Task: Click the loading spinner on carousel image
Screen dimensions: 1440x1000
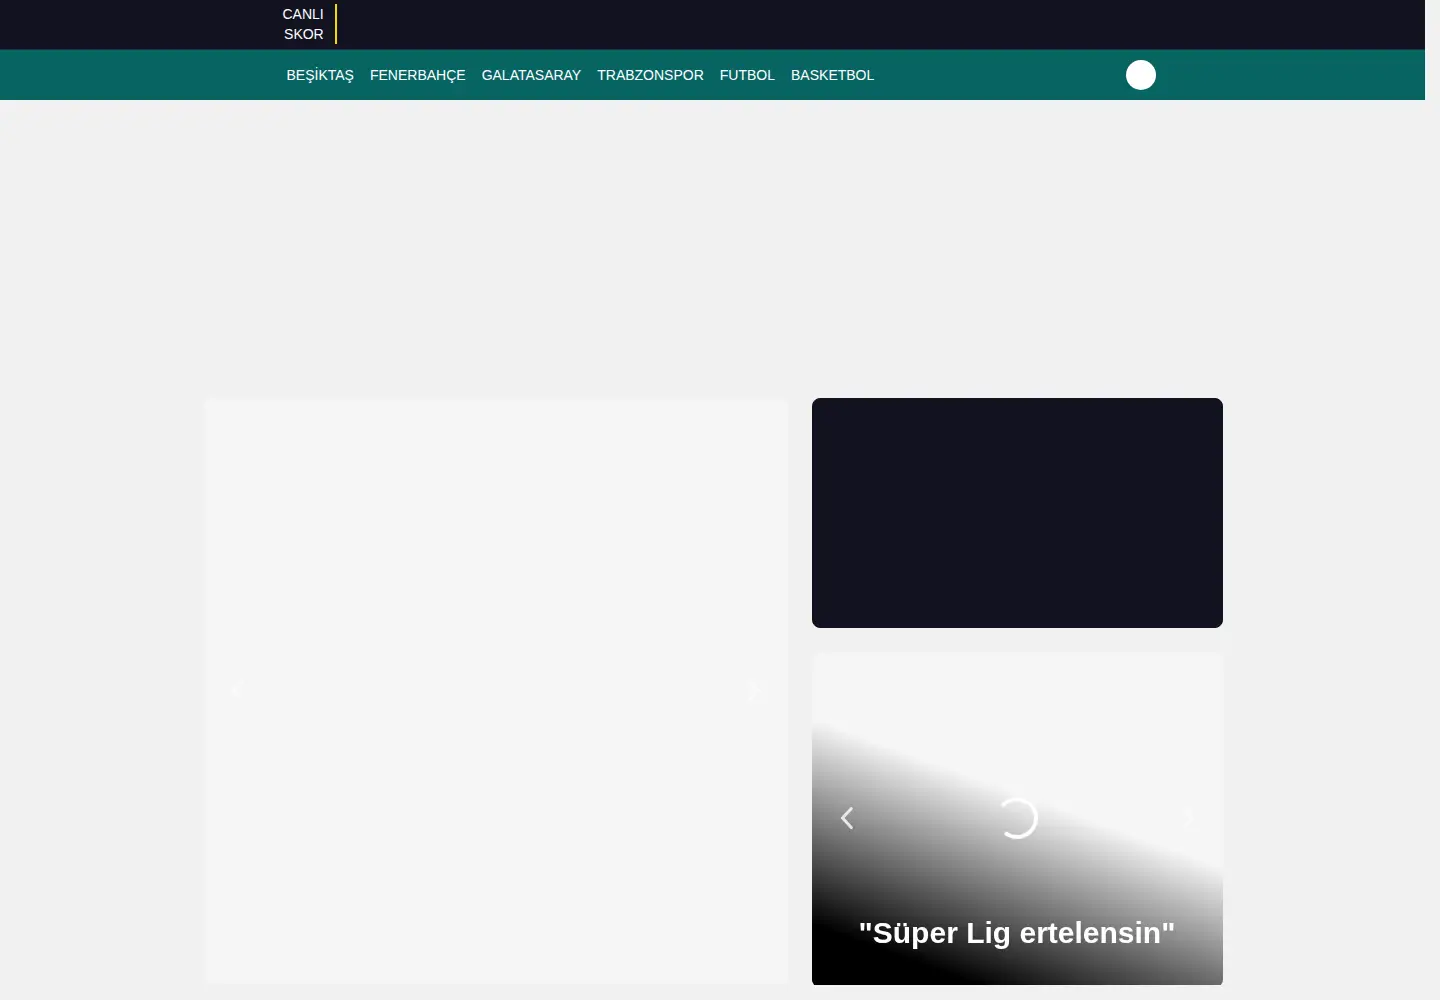Action: pos(1018,818)
